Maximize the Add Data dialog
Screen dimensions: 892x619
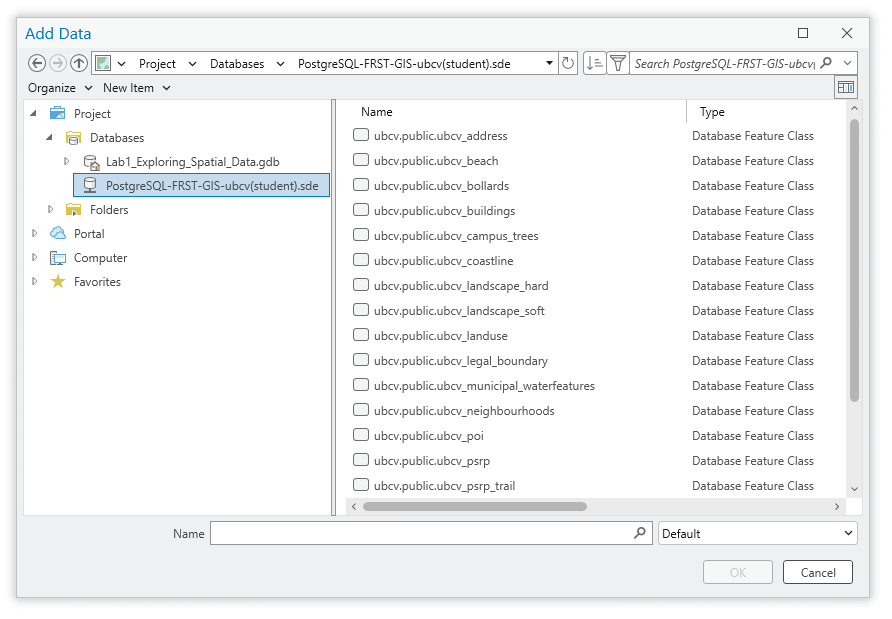tap(803, 33)
